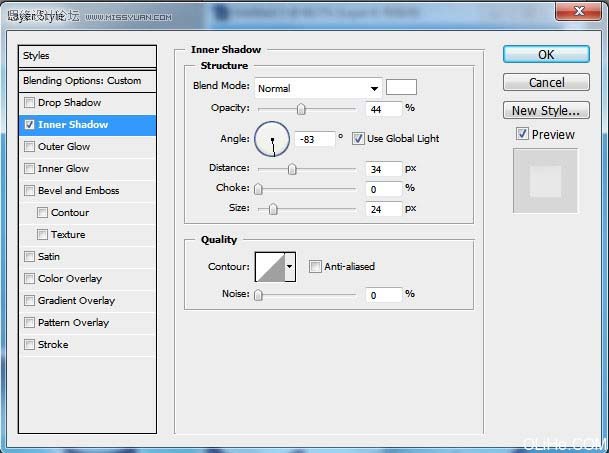Viewport: 609px width, 453px height.
Task: Select the Drop Shadow list row
Action: click(87, 103)
